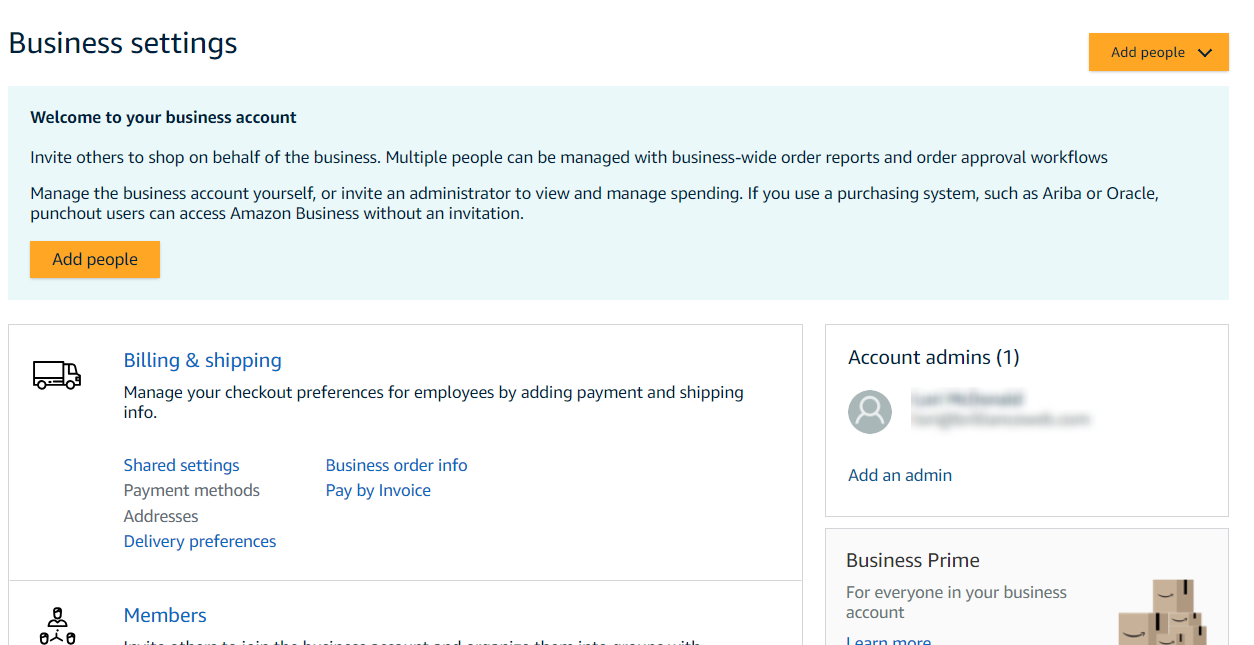Click Learn more under Business Prime
This screenshot has height=645, width=1254.
[888, 640]
